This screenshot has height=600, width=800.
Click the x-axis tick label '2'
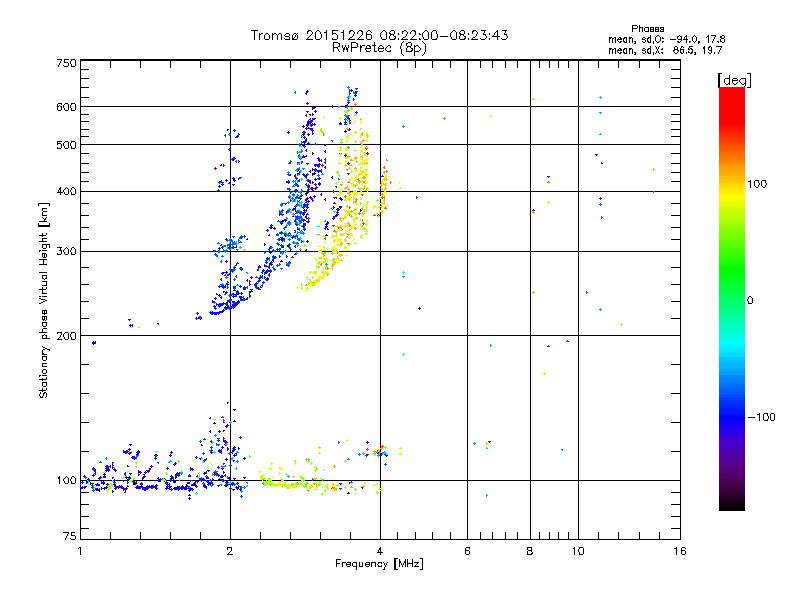click(x=230, y=551)
